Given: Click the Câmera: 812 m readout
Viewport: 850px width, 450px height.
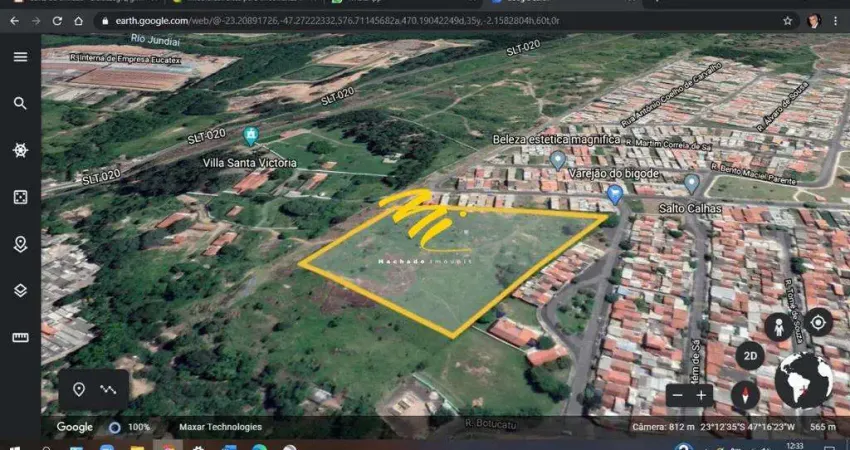Looking at the screenshot, I should click(x=663, y=427).
